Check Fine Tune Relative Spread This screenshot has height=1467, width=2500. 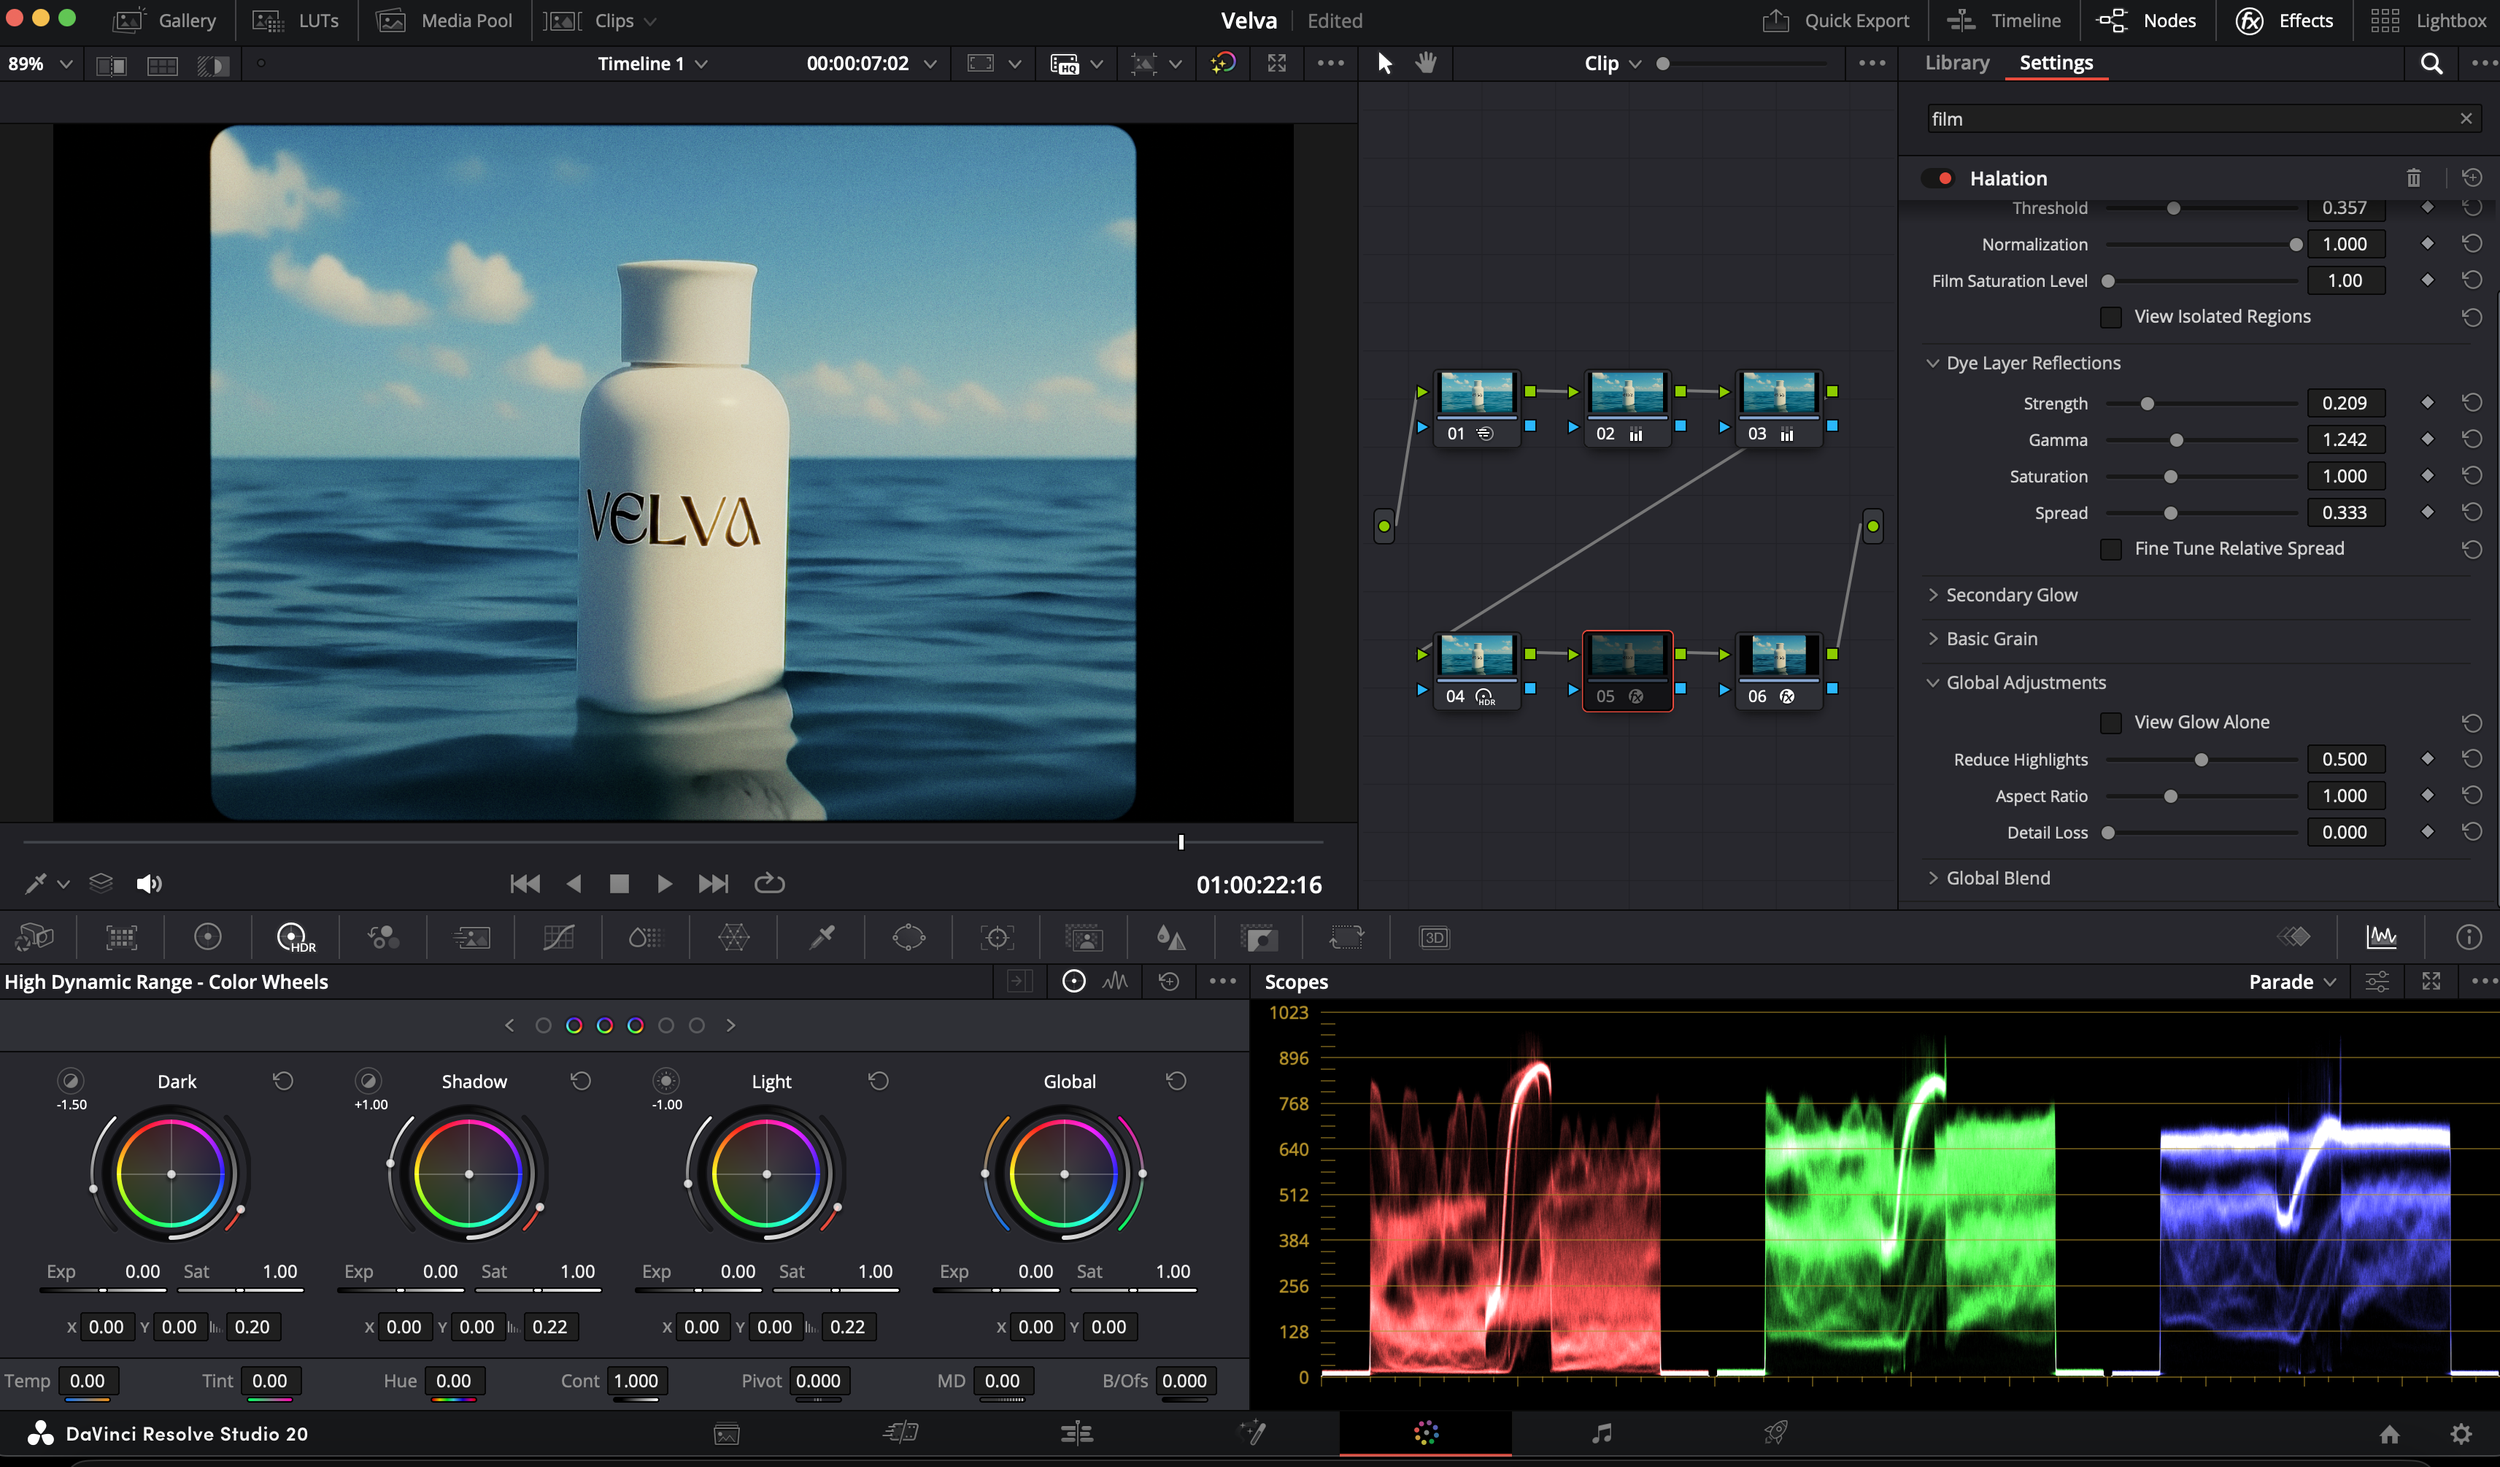point(2110,549)
